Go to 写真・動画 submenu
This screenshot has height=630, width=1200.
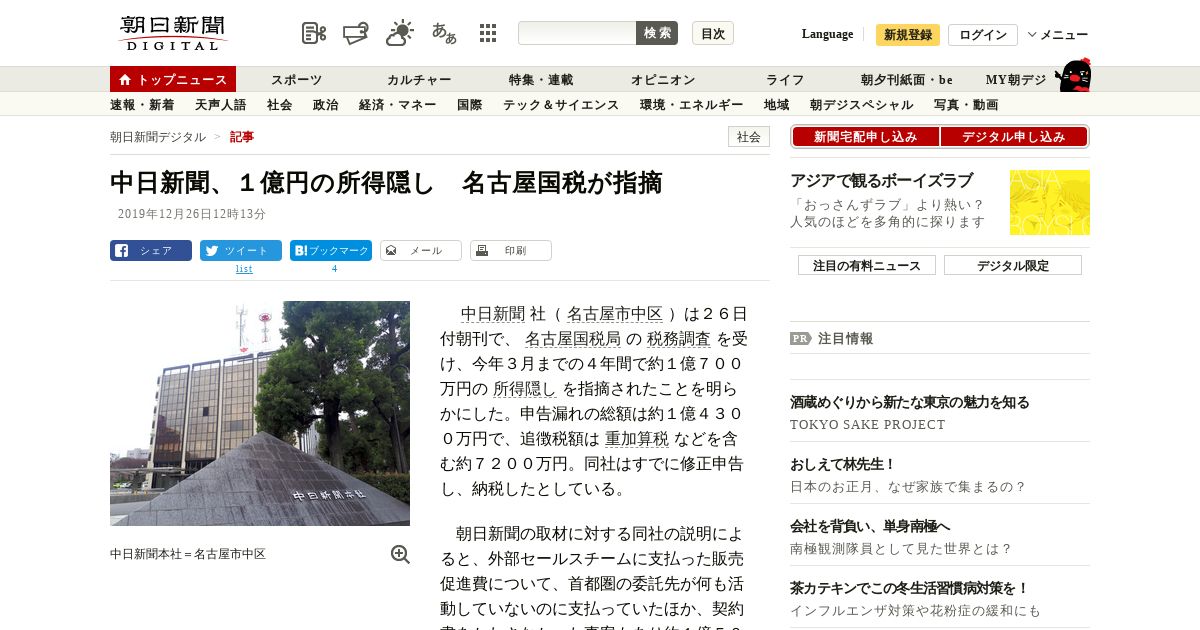tap(966, 105)
